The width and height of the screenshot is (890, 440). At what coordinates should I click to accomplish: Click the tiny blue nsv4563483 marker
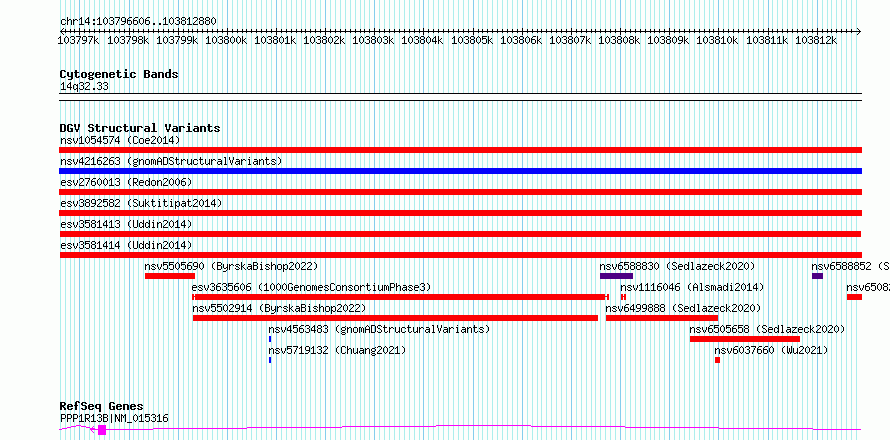click(270, 339)
